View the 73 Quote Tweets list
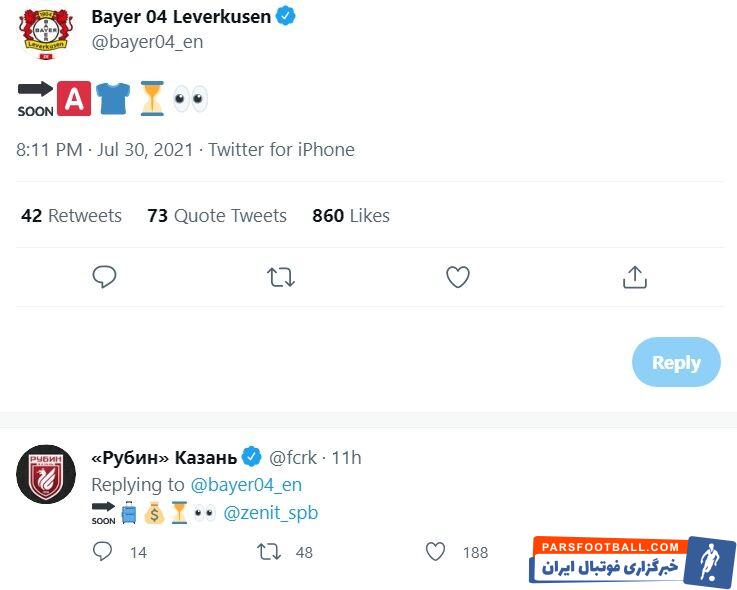Viewport: 737px width, 590px height. [x=217, y=216]
